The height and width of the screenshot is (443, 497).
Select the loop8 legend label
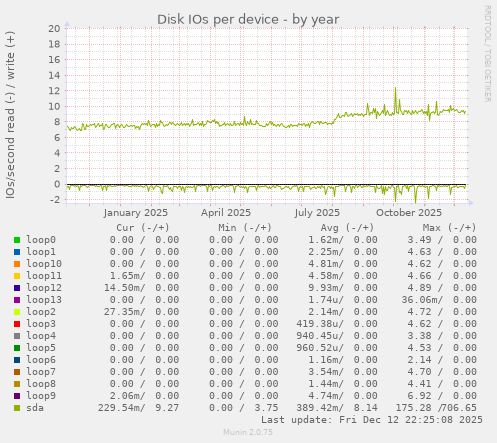click(x=41, y=384)
